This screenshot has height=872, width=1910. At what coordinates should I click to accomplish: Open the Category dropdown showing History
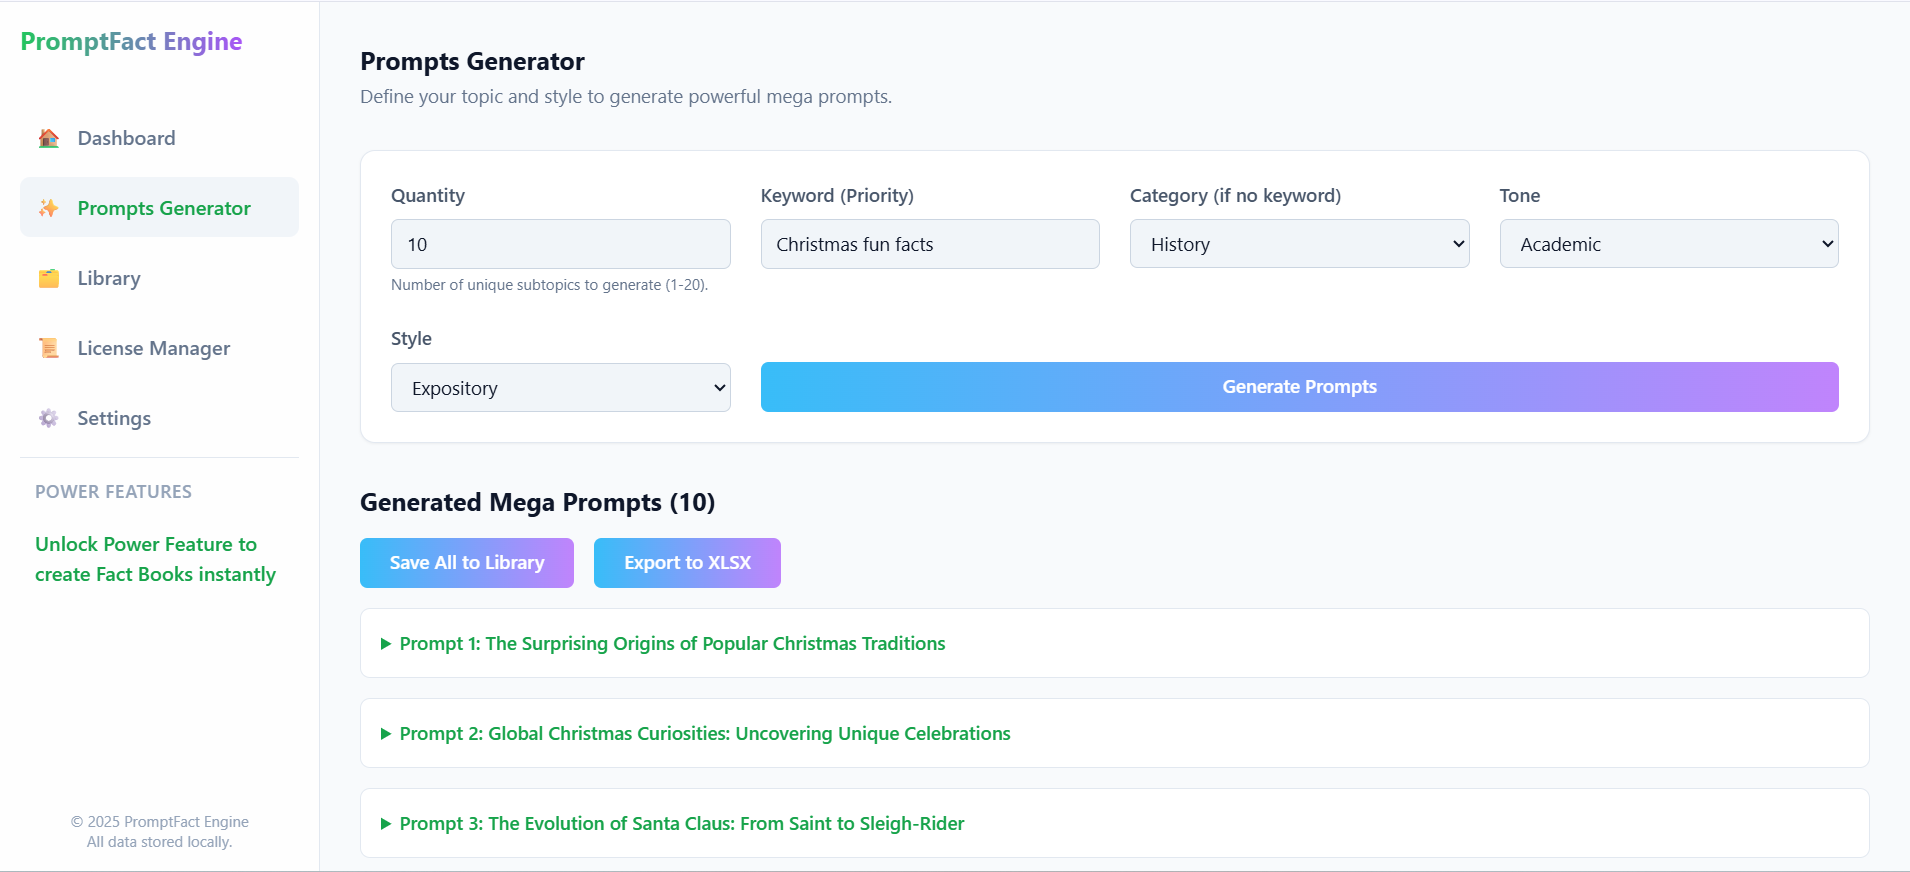pyautogui.click(x=1299, y=244)
